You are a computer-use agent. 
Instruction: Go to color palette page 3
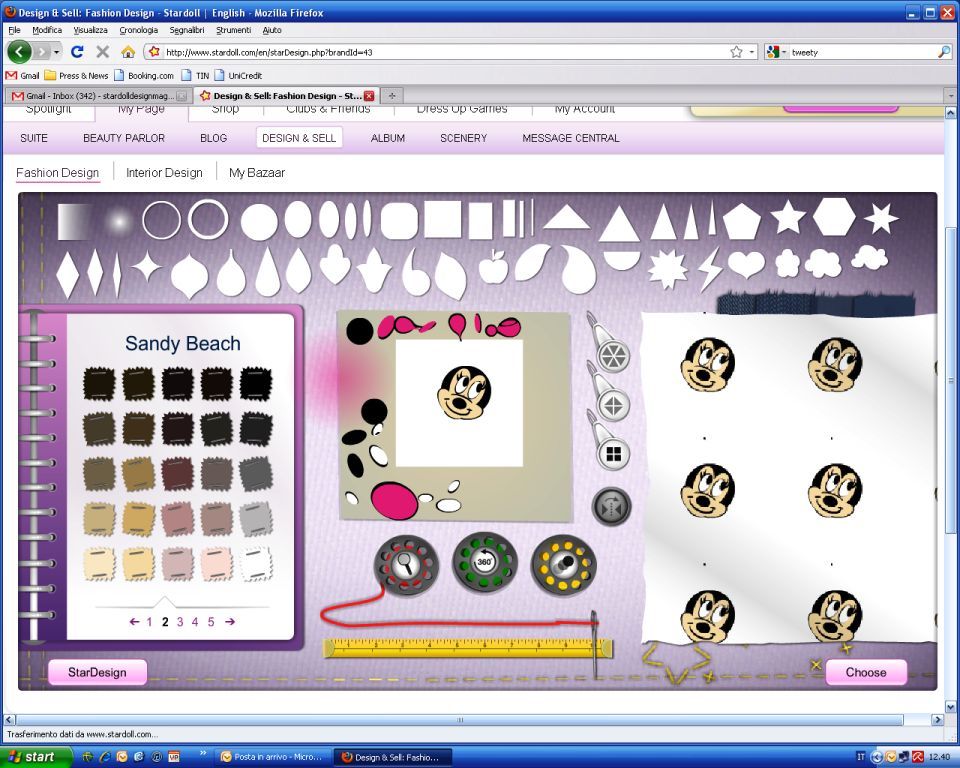(180, 622)
